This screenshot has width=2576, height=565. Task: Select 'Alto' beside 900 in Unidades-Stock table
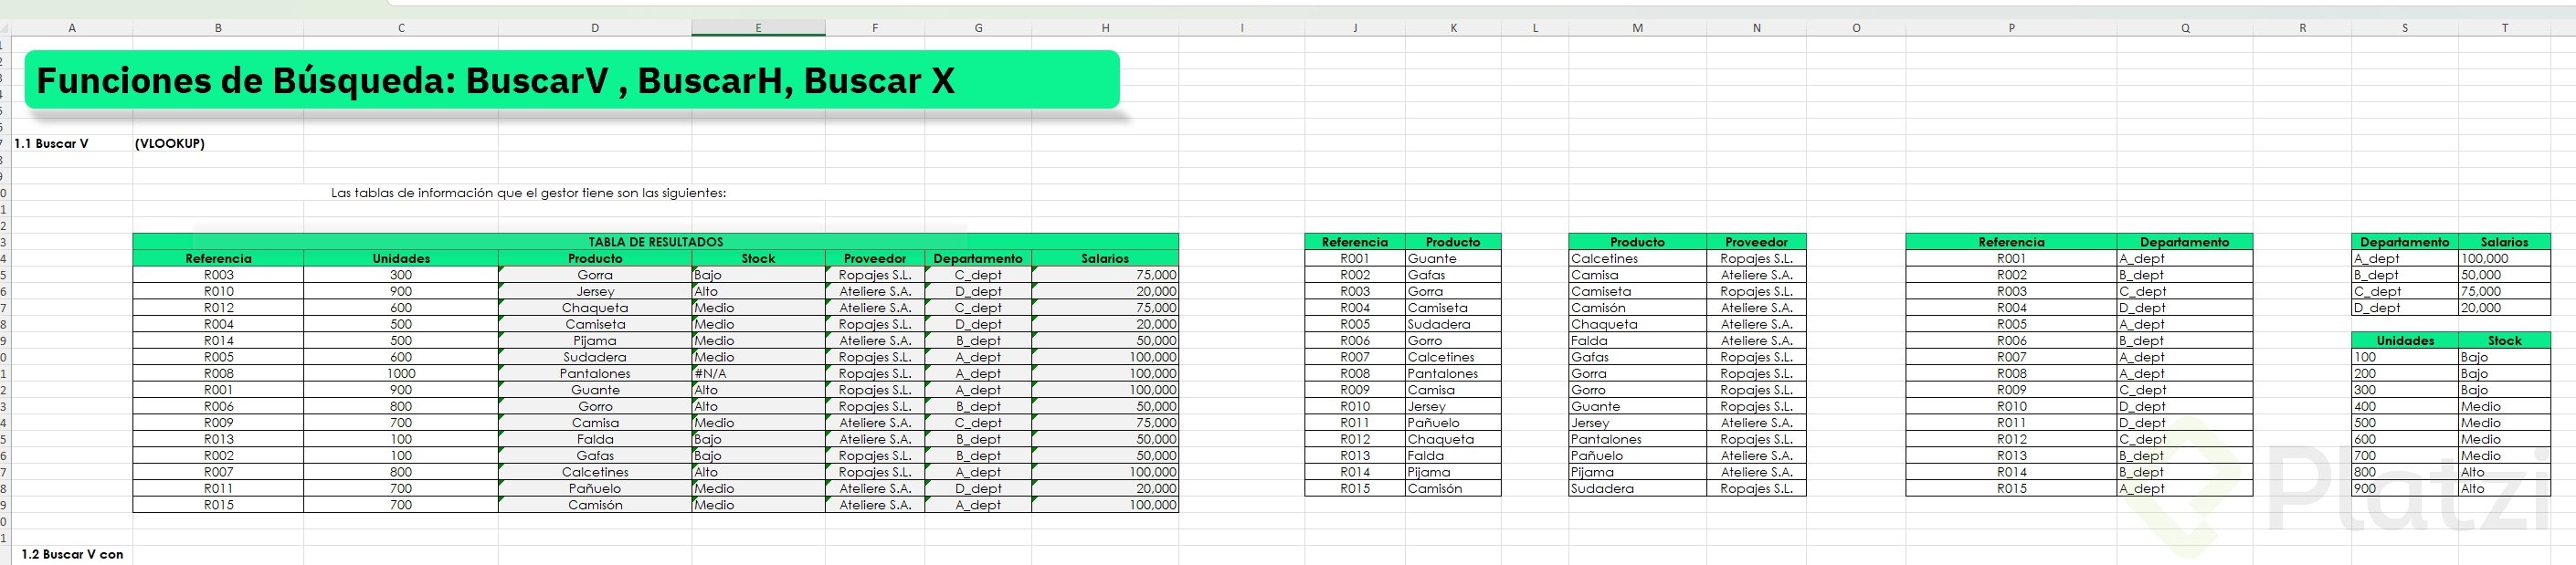pyautogui.click(x=2504, y=488)
